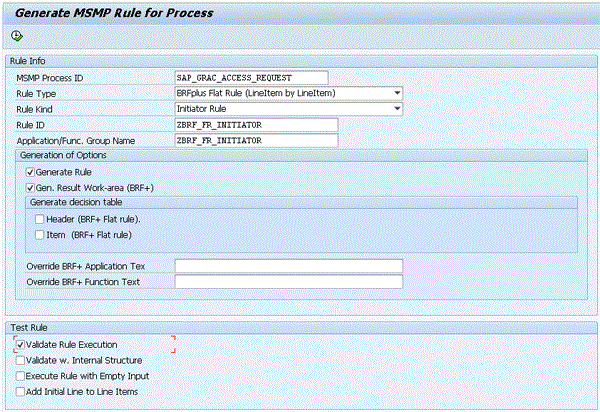Enable Item (BRF+ Flat rule) checkbox
Image resolution: width=600 pixels, height=412 pixels.
pos(39,234)
